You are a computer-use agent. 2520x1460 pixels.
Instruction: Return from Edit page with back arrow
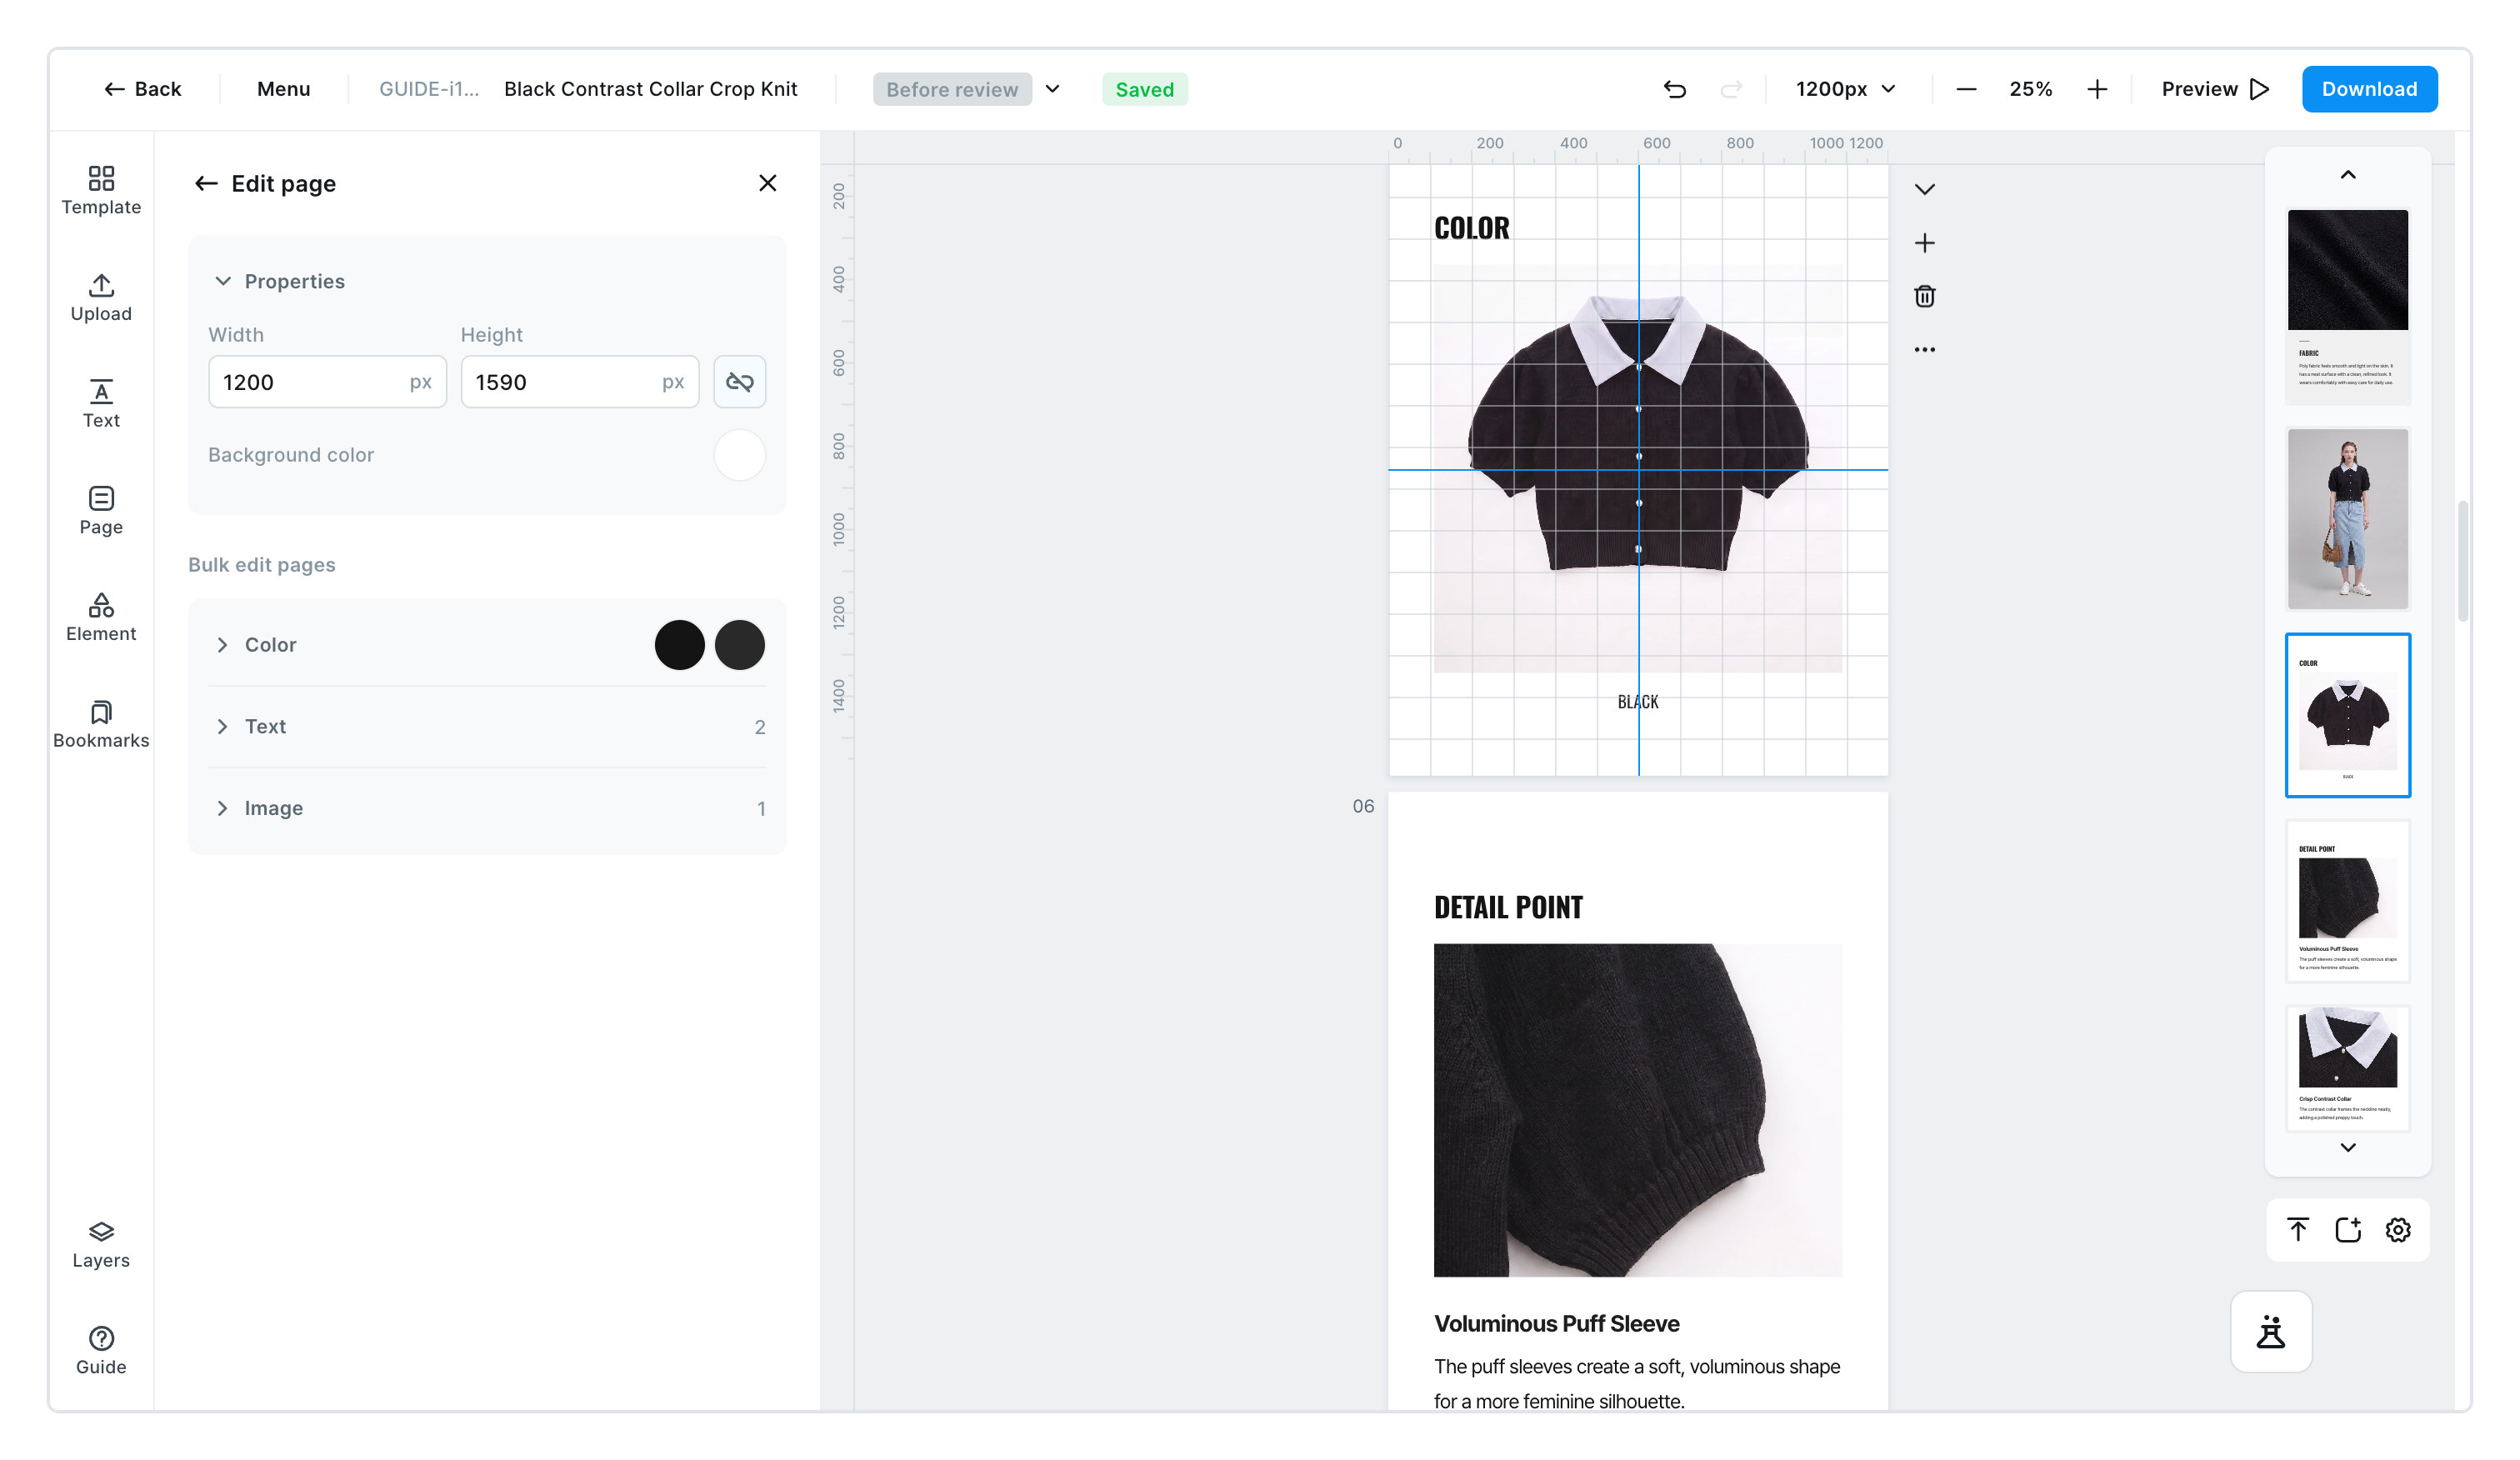(x=206, y=183)
